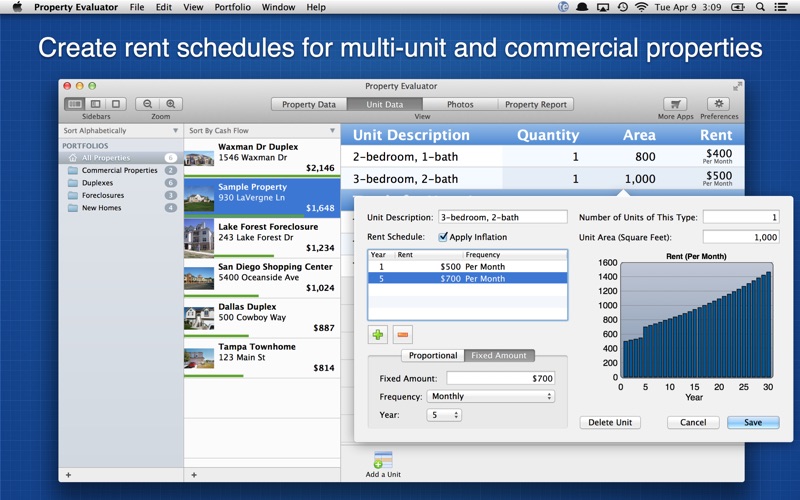Open the Apple menu
Viewport: 800px width, 500px height.
coord(17,7)
